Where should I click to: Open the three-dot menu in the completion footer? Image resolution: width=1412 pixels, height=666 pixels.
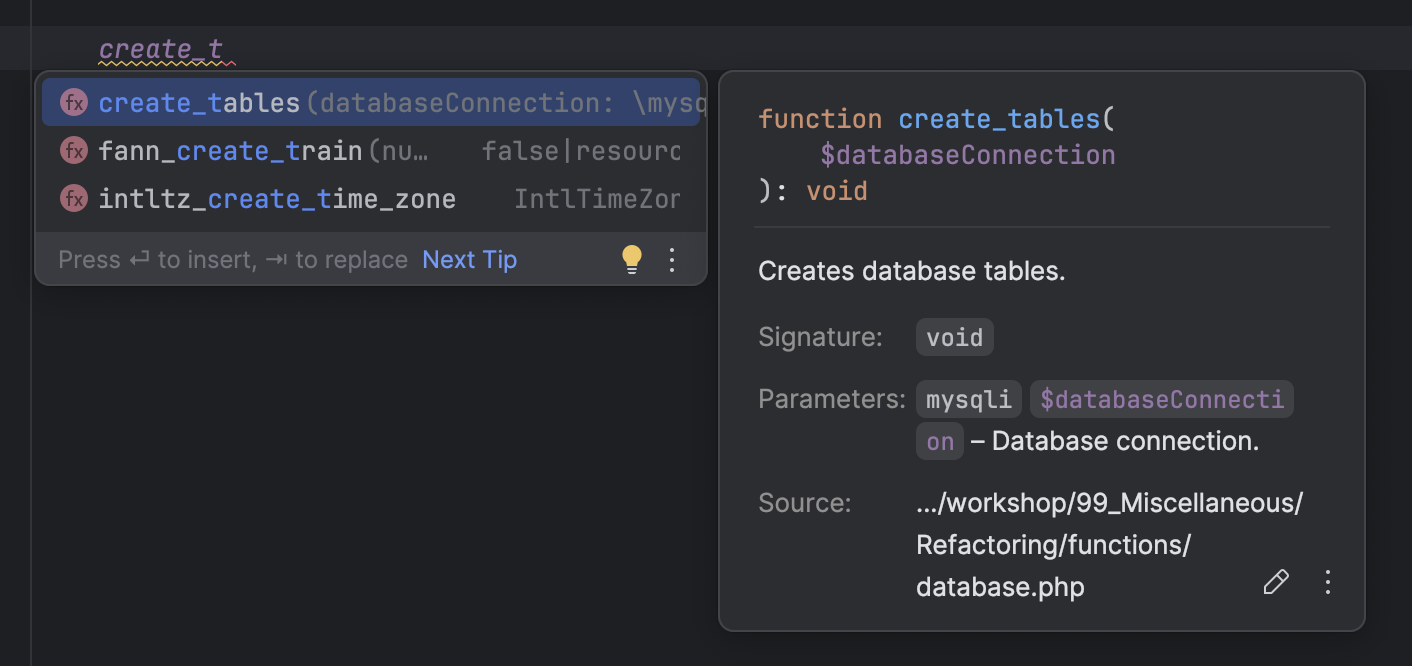[671, 259]
